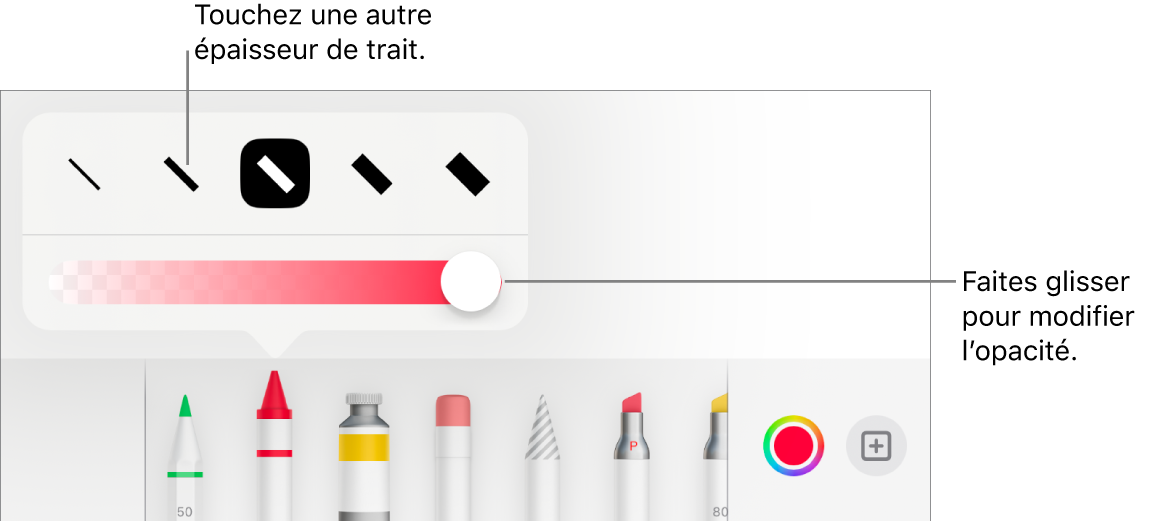Screen dimensions: 1157x521
Task: Click the opacity slider white handle
Action: pyautogui.click(x=471, y=281)
